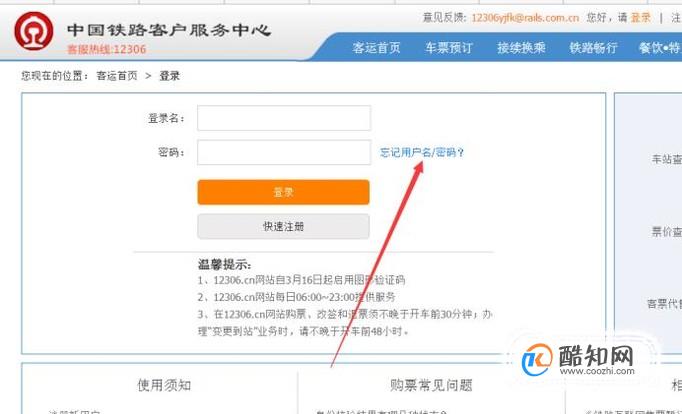The width and height of the screenshot is (682, 414).
Task: Select the 接续换乘 menu item
Action: point(521,48)
